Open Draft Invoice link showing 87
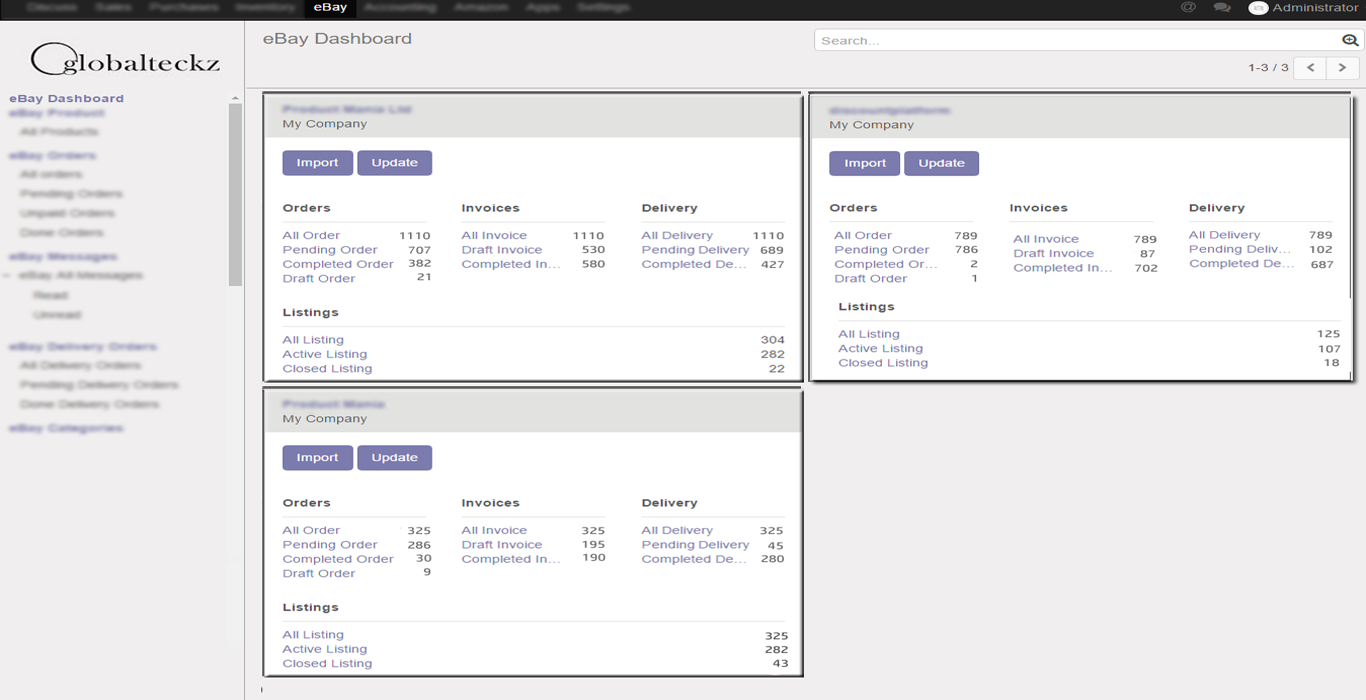Viewport: 1366px width, 700px height. 1054,254
